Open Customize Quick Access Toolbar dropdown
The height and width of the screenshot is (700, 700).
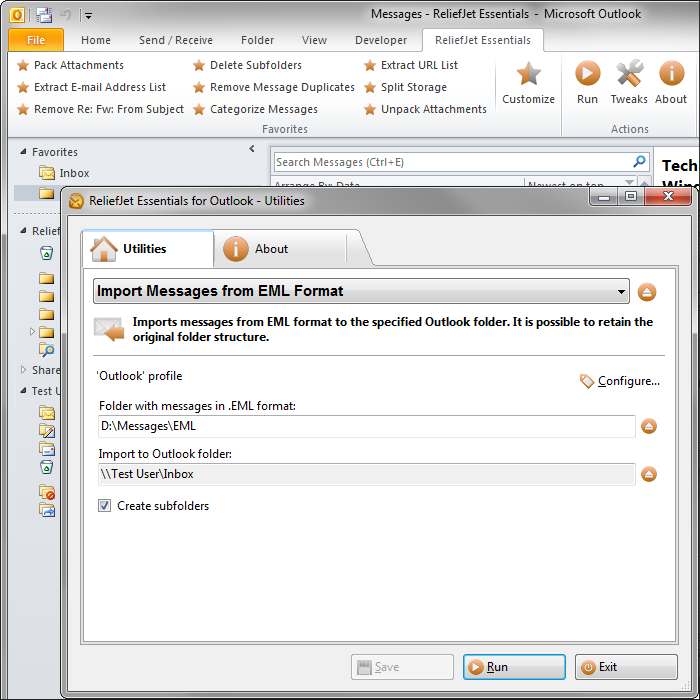coord(88,16)
